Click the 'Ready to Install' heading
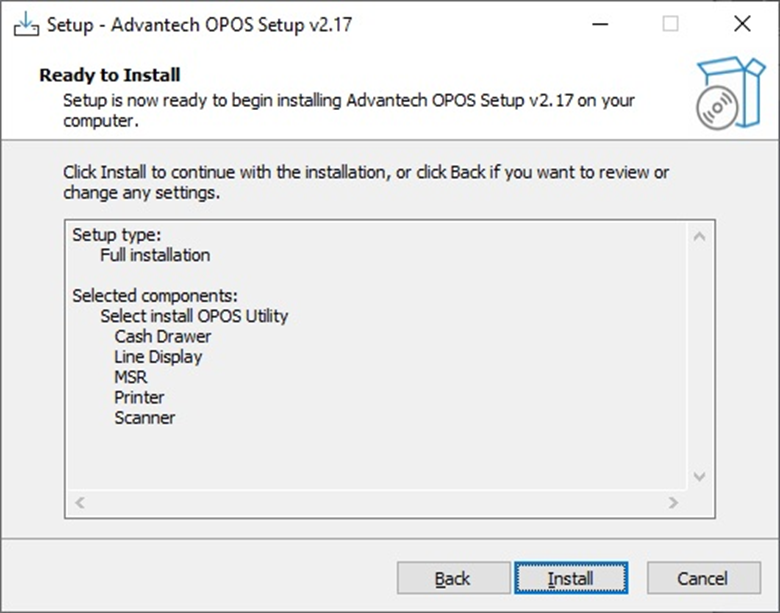This screenshot has width=780, height=613. (109, 75)
